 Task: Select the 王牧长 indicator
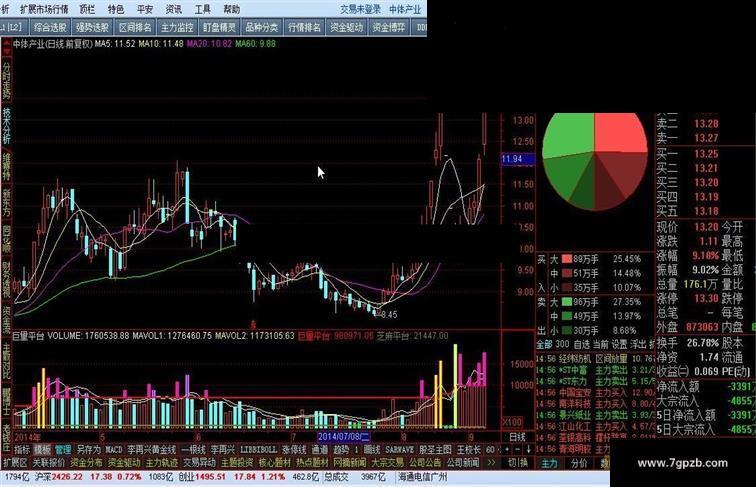point(469,449)
